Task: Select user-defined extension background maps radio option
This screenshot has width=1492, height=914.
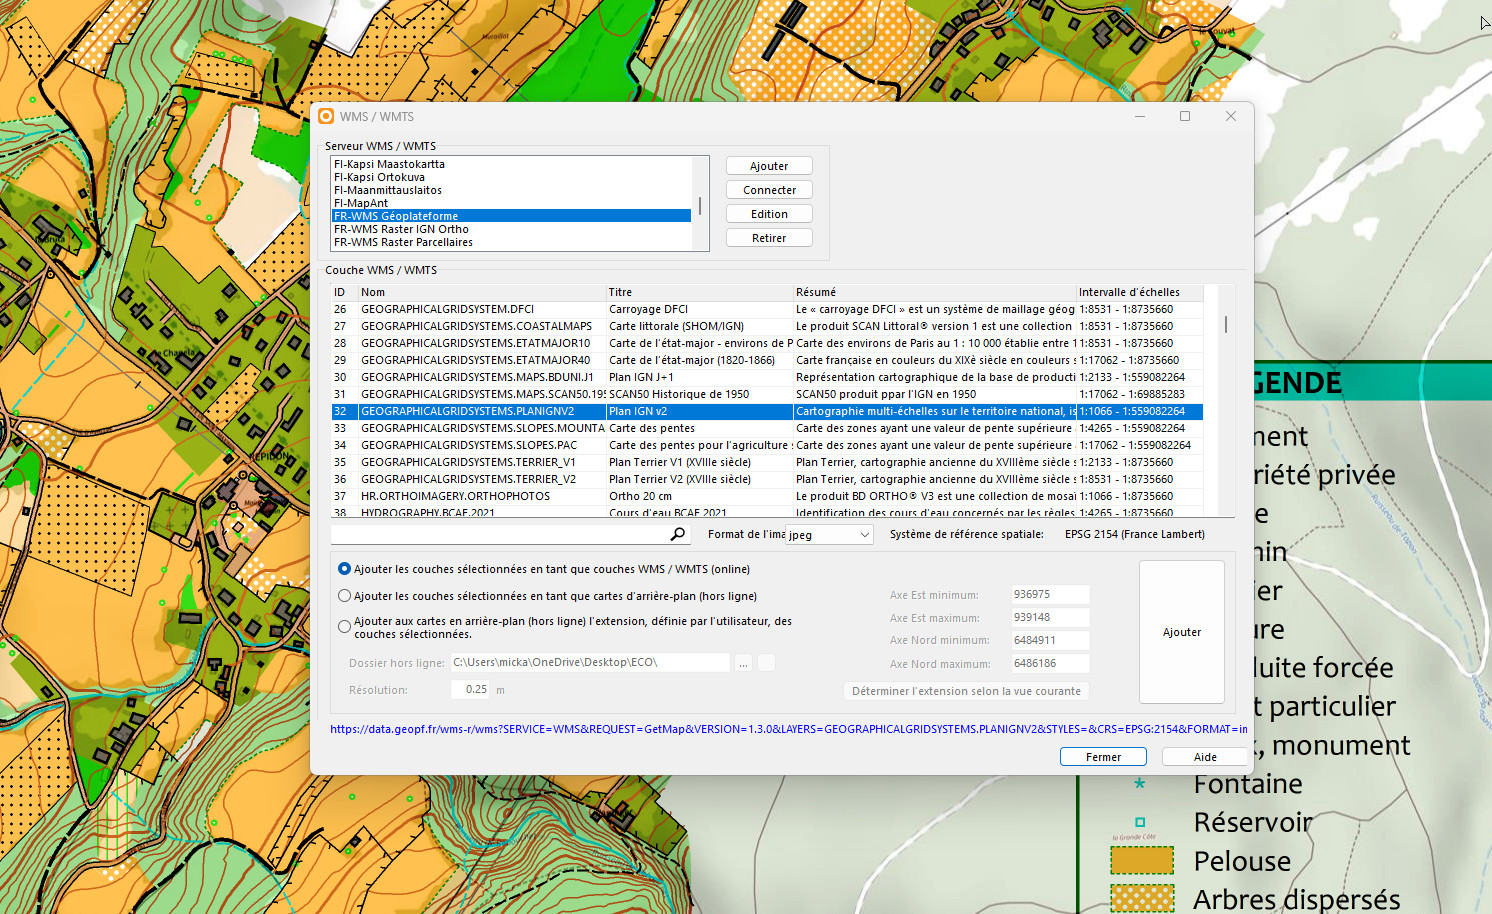Action: pos(344,627)
